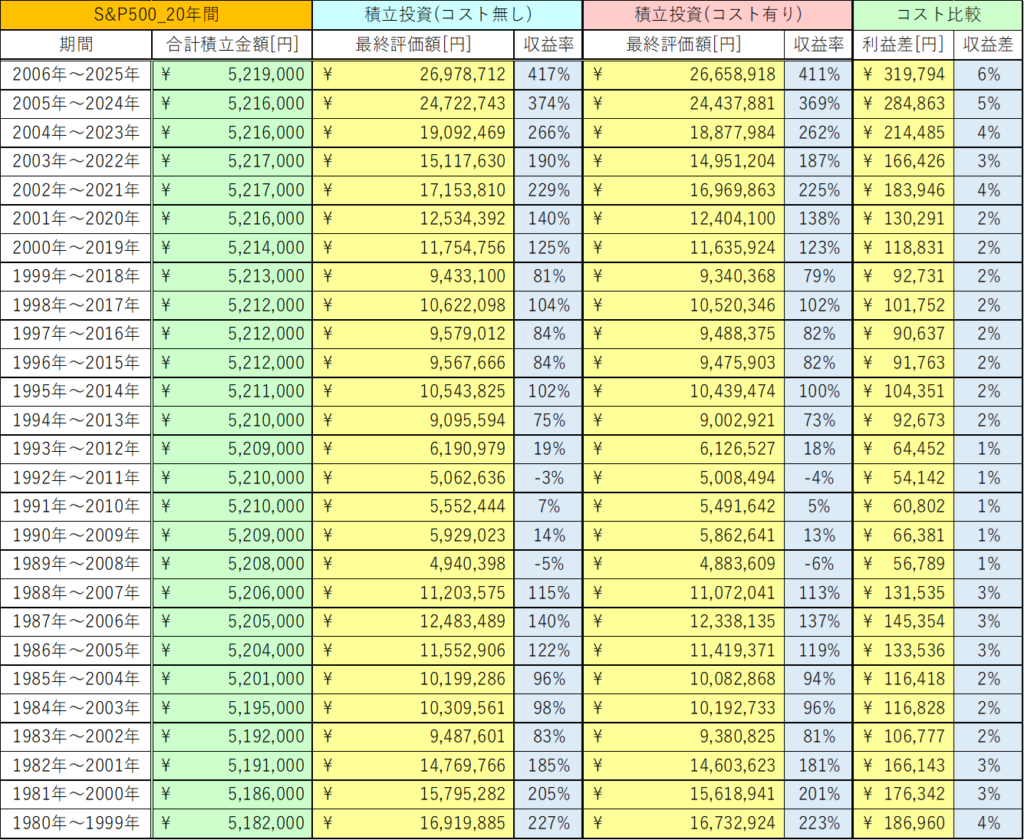This screenshot has width=1024, height=840.
Task: Select the 5,182,000 total contribution cell
Action: point(232,824)
